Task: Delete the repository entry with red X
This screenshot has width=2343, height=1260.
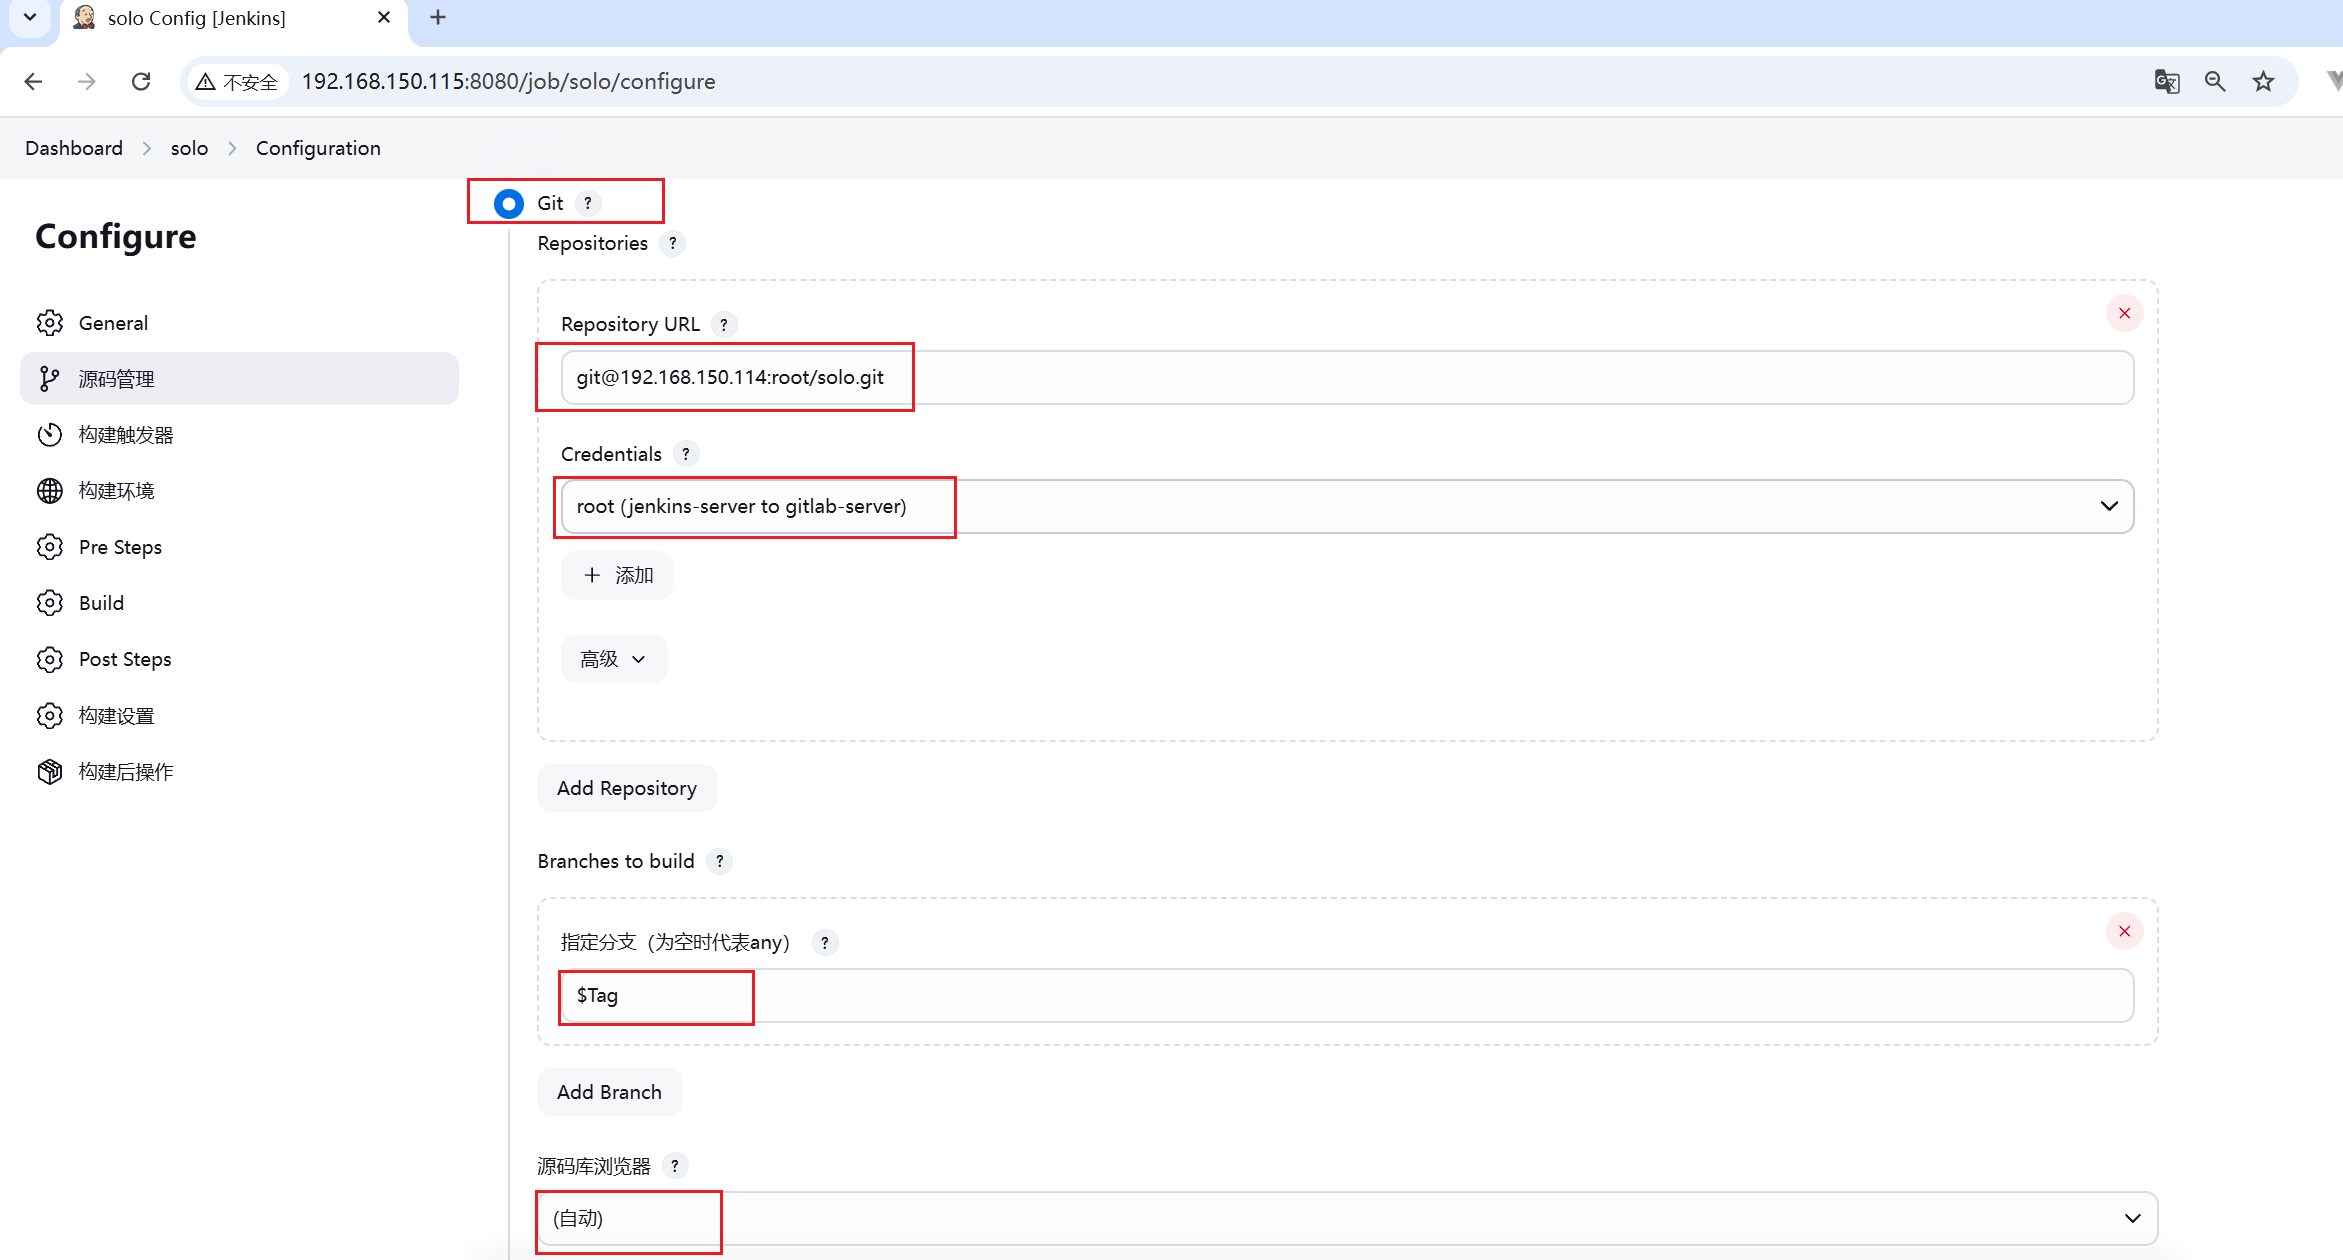Action: (x=2125, y=314)
